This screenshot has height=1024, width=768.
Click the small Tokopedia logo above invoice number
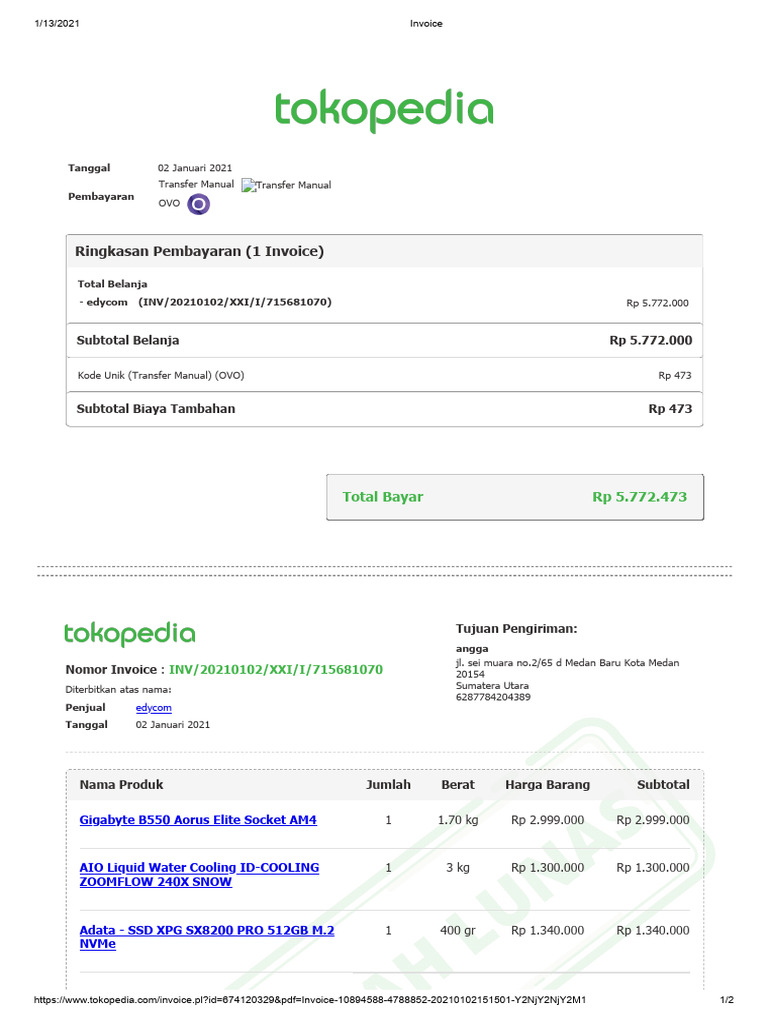129,633
